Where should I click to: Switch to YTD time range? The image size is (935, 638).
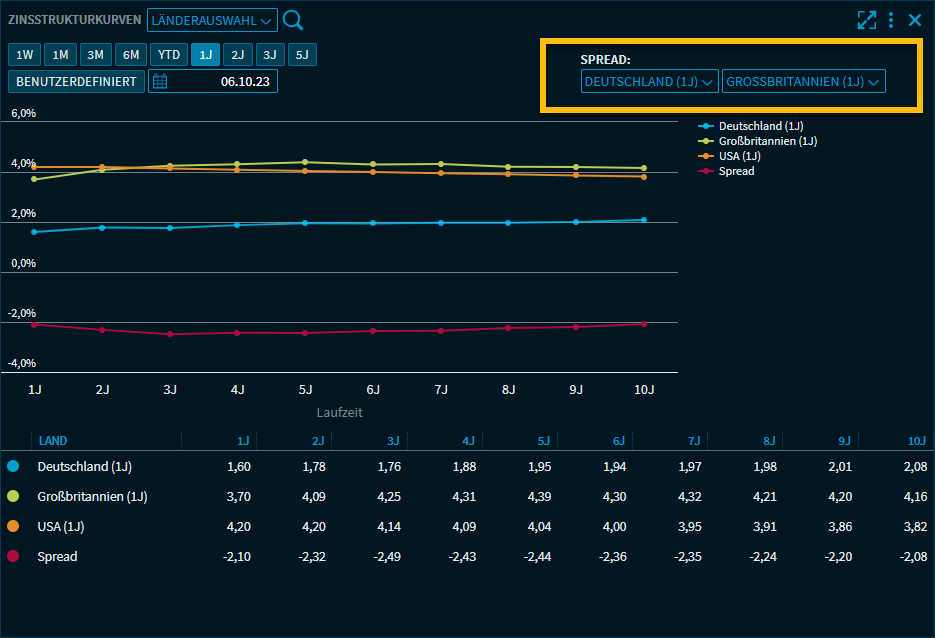tap(169, 55)
